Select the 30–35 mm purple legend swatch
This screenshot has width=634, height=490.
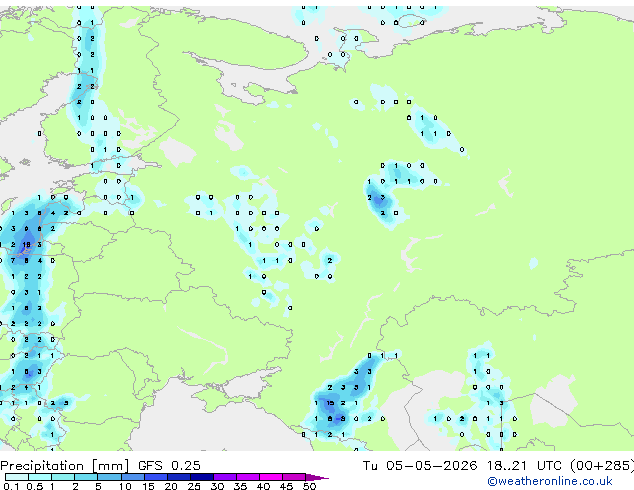(x=225, y=477)
